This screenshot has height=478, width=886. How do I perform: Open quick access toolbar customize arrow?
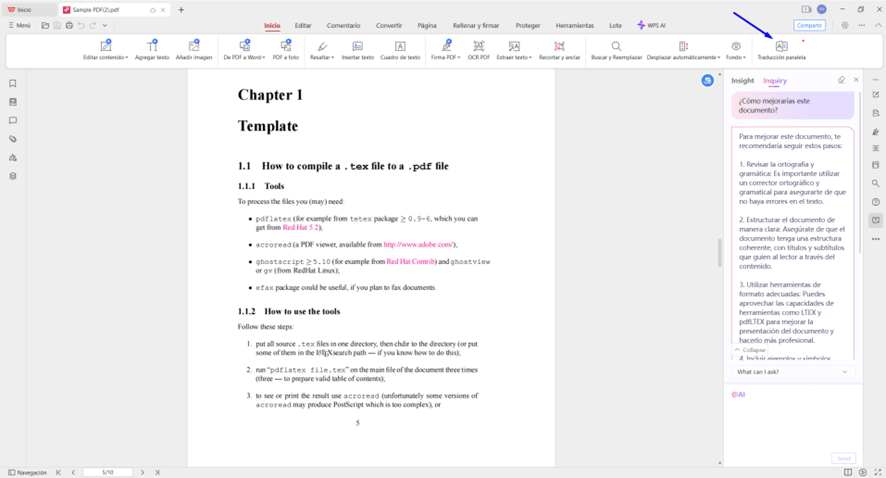coord(105,25)
